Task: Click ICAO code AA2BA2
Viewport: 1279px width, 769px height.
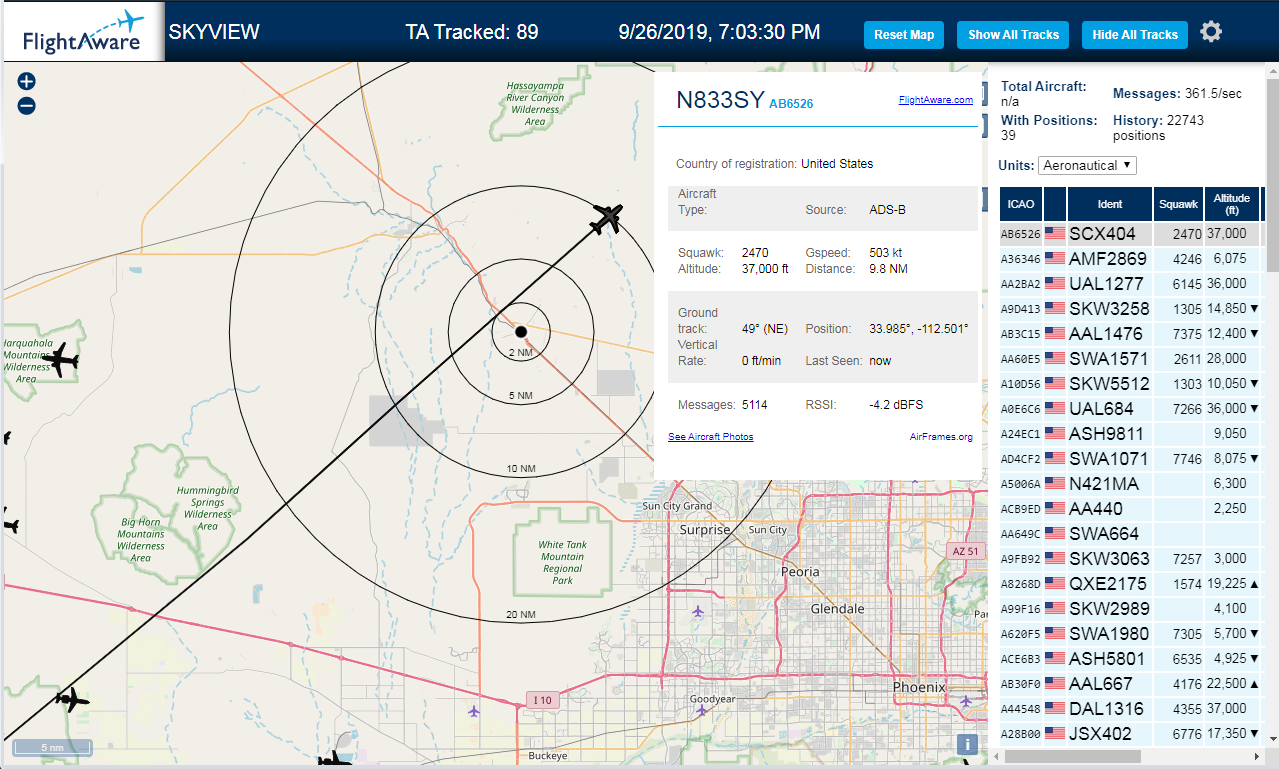Action: click(1021, 284)
